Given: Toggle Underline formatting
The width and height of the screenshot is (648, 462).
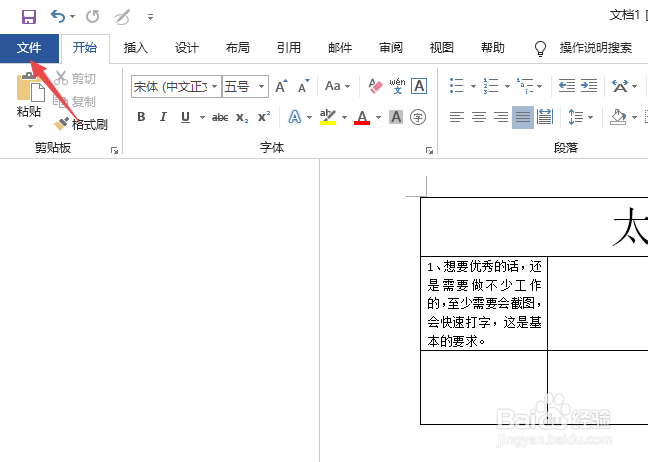Looking at the screenshot, I should click(x=186, y=117).
